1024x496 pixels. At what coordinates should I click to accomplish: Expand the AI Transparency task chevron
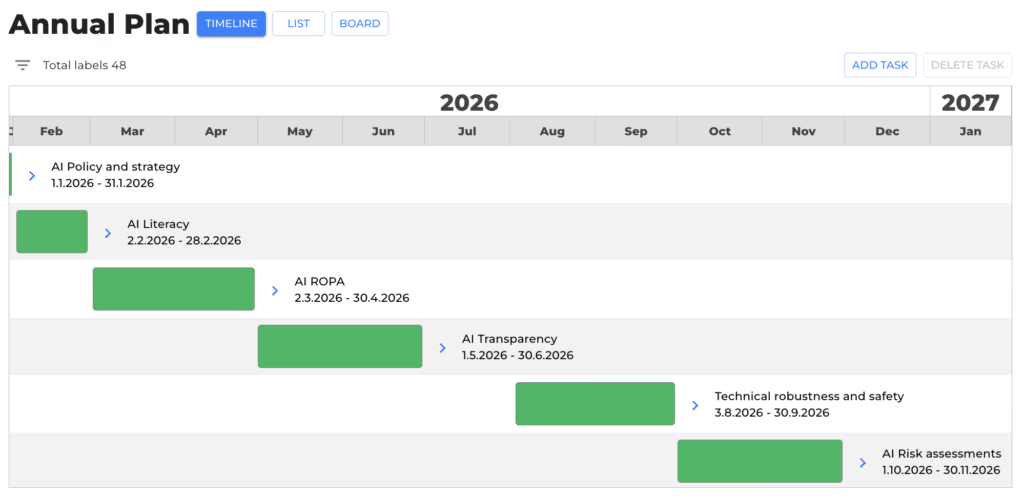click(x=442, y=348)
